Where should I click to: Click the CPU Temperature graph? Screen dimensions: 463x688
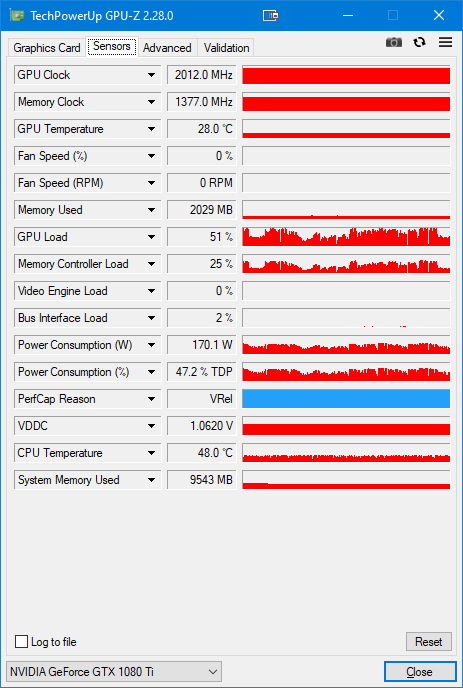(346, 453)
